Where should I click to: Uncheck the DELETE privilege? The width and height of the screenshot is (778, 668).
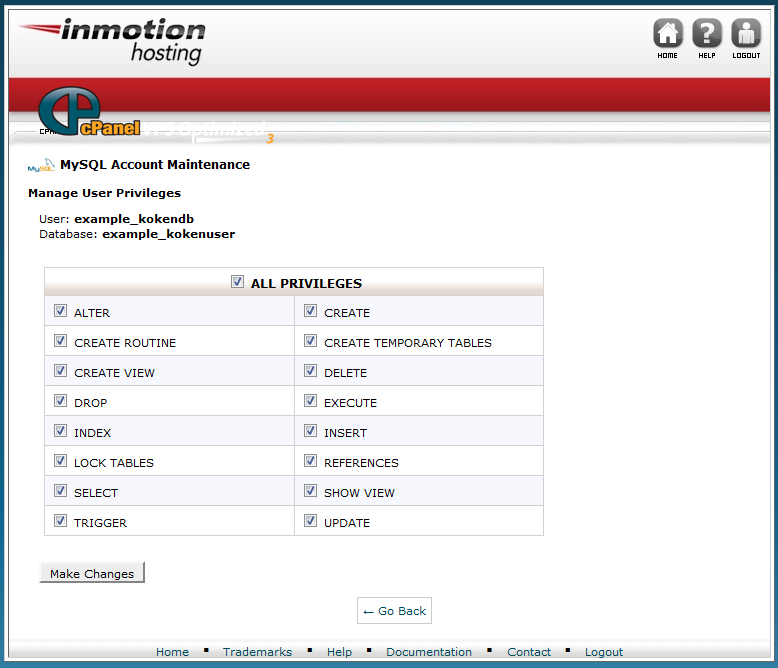click(311, 371)
